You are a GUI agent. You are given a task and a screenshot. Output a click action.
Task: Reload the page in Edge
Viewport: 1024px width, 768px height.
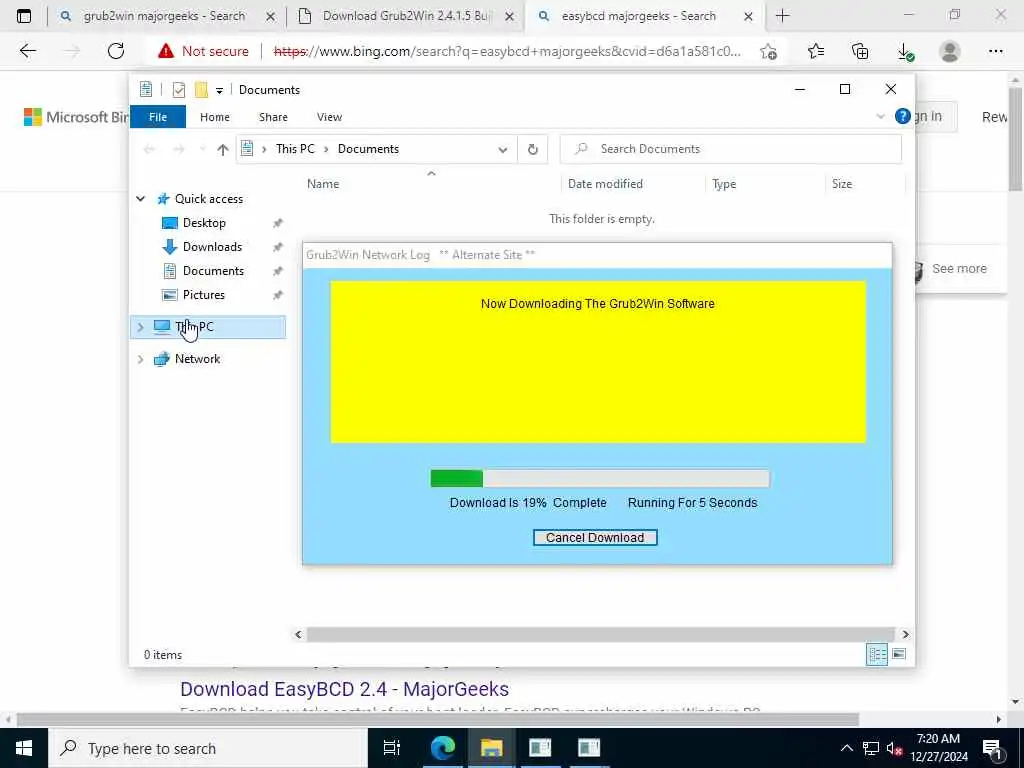click(116, 51)
